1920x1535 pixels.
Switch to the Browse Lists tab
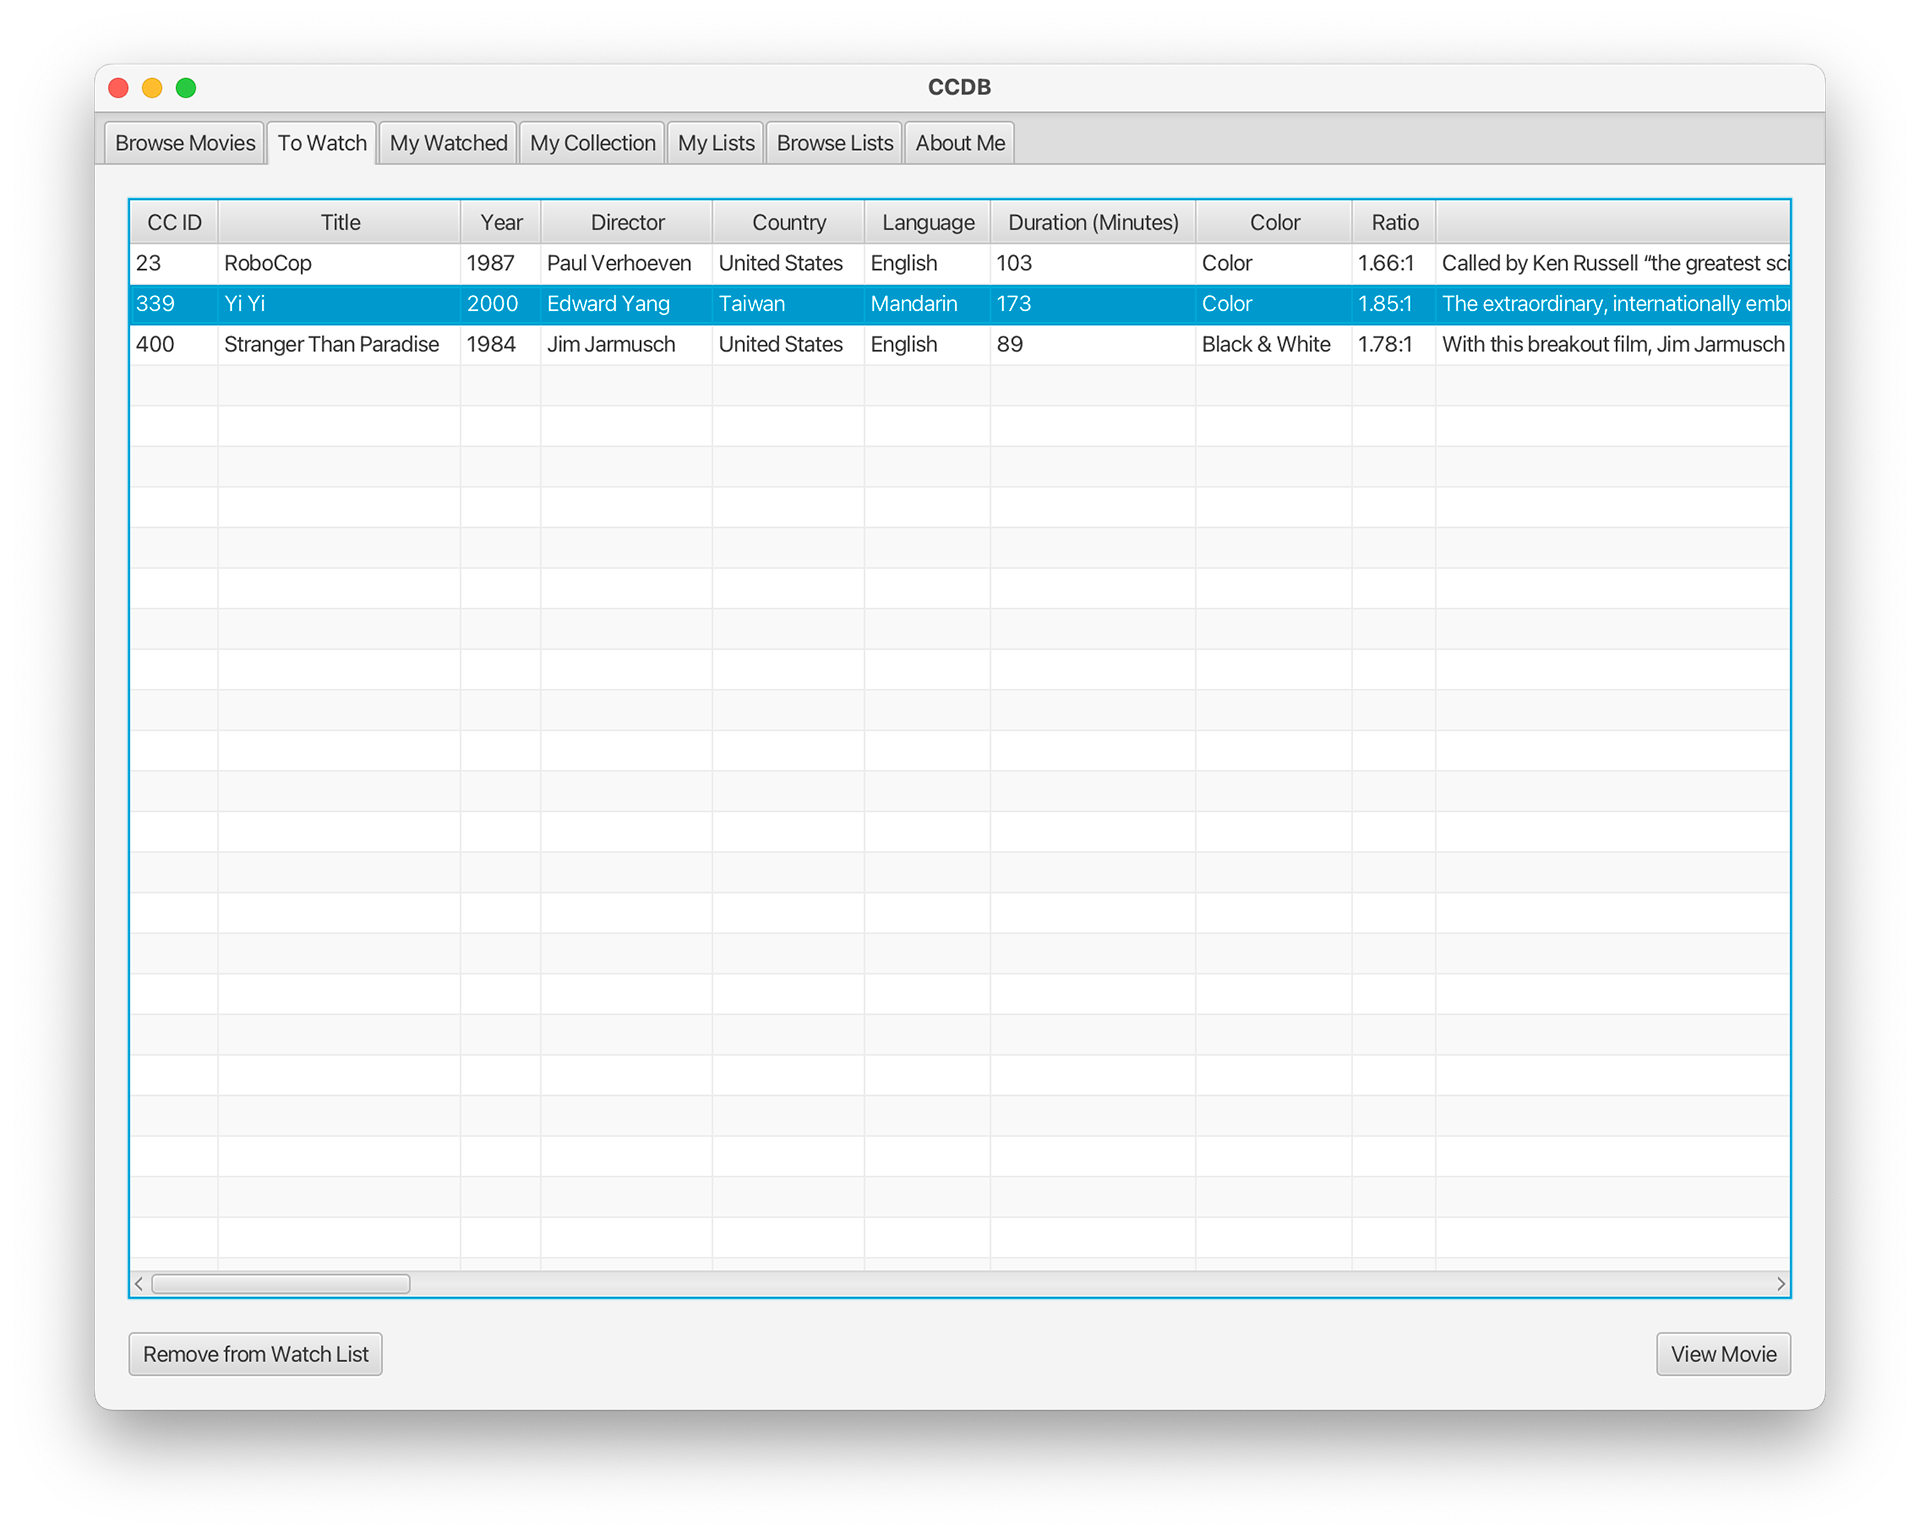point(834,143)
